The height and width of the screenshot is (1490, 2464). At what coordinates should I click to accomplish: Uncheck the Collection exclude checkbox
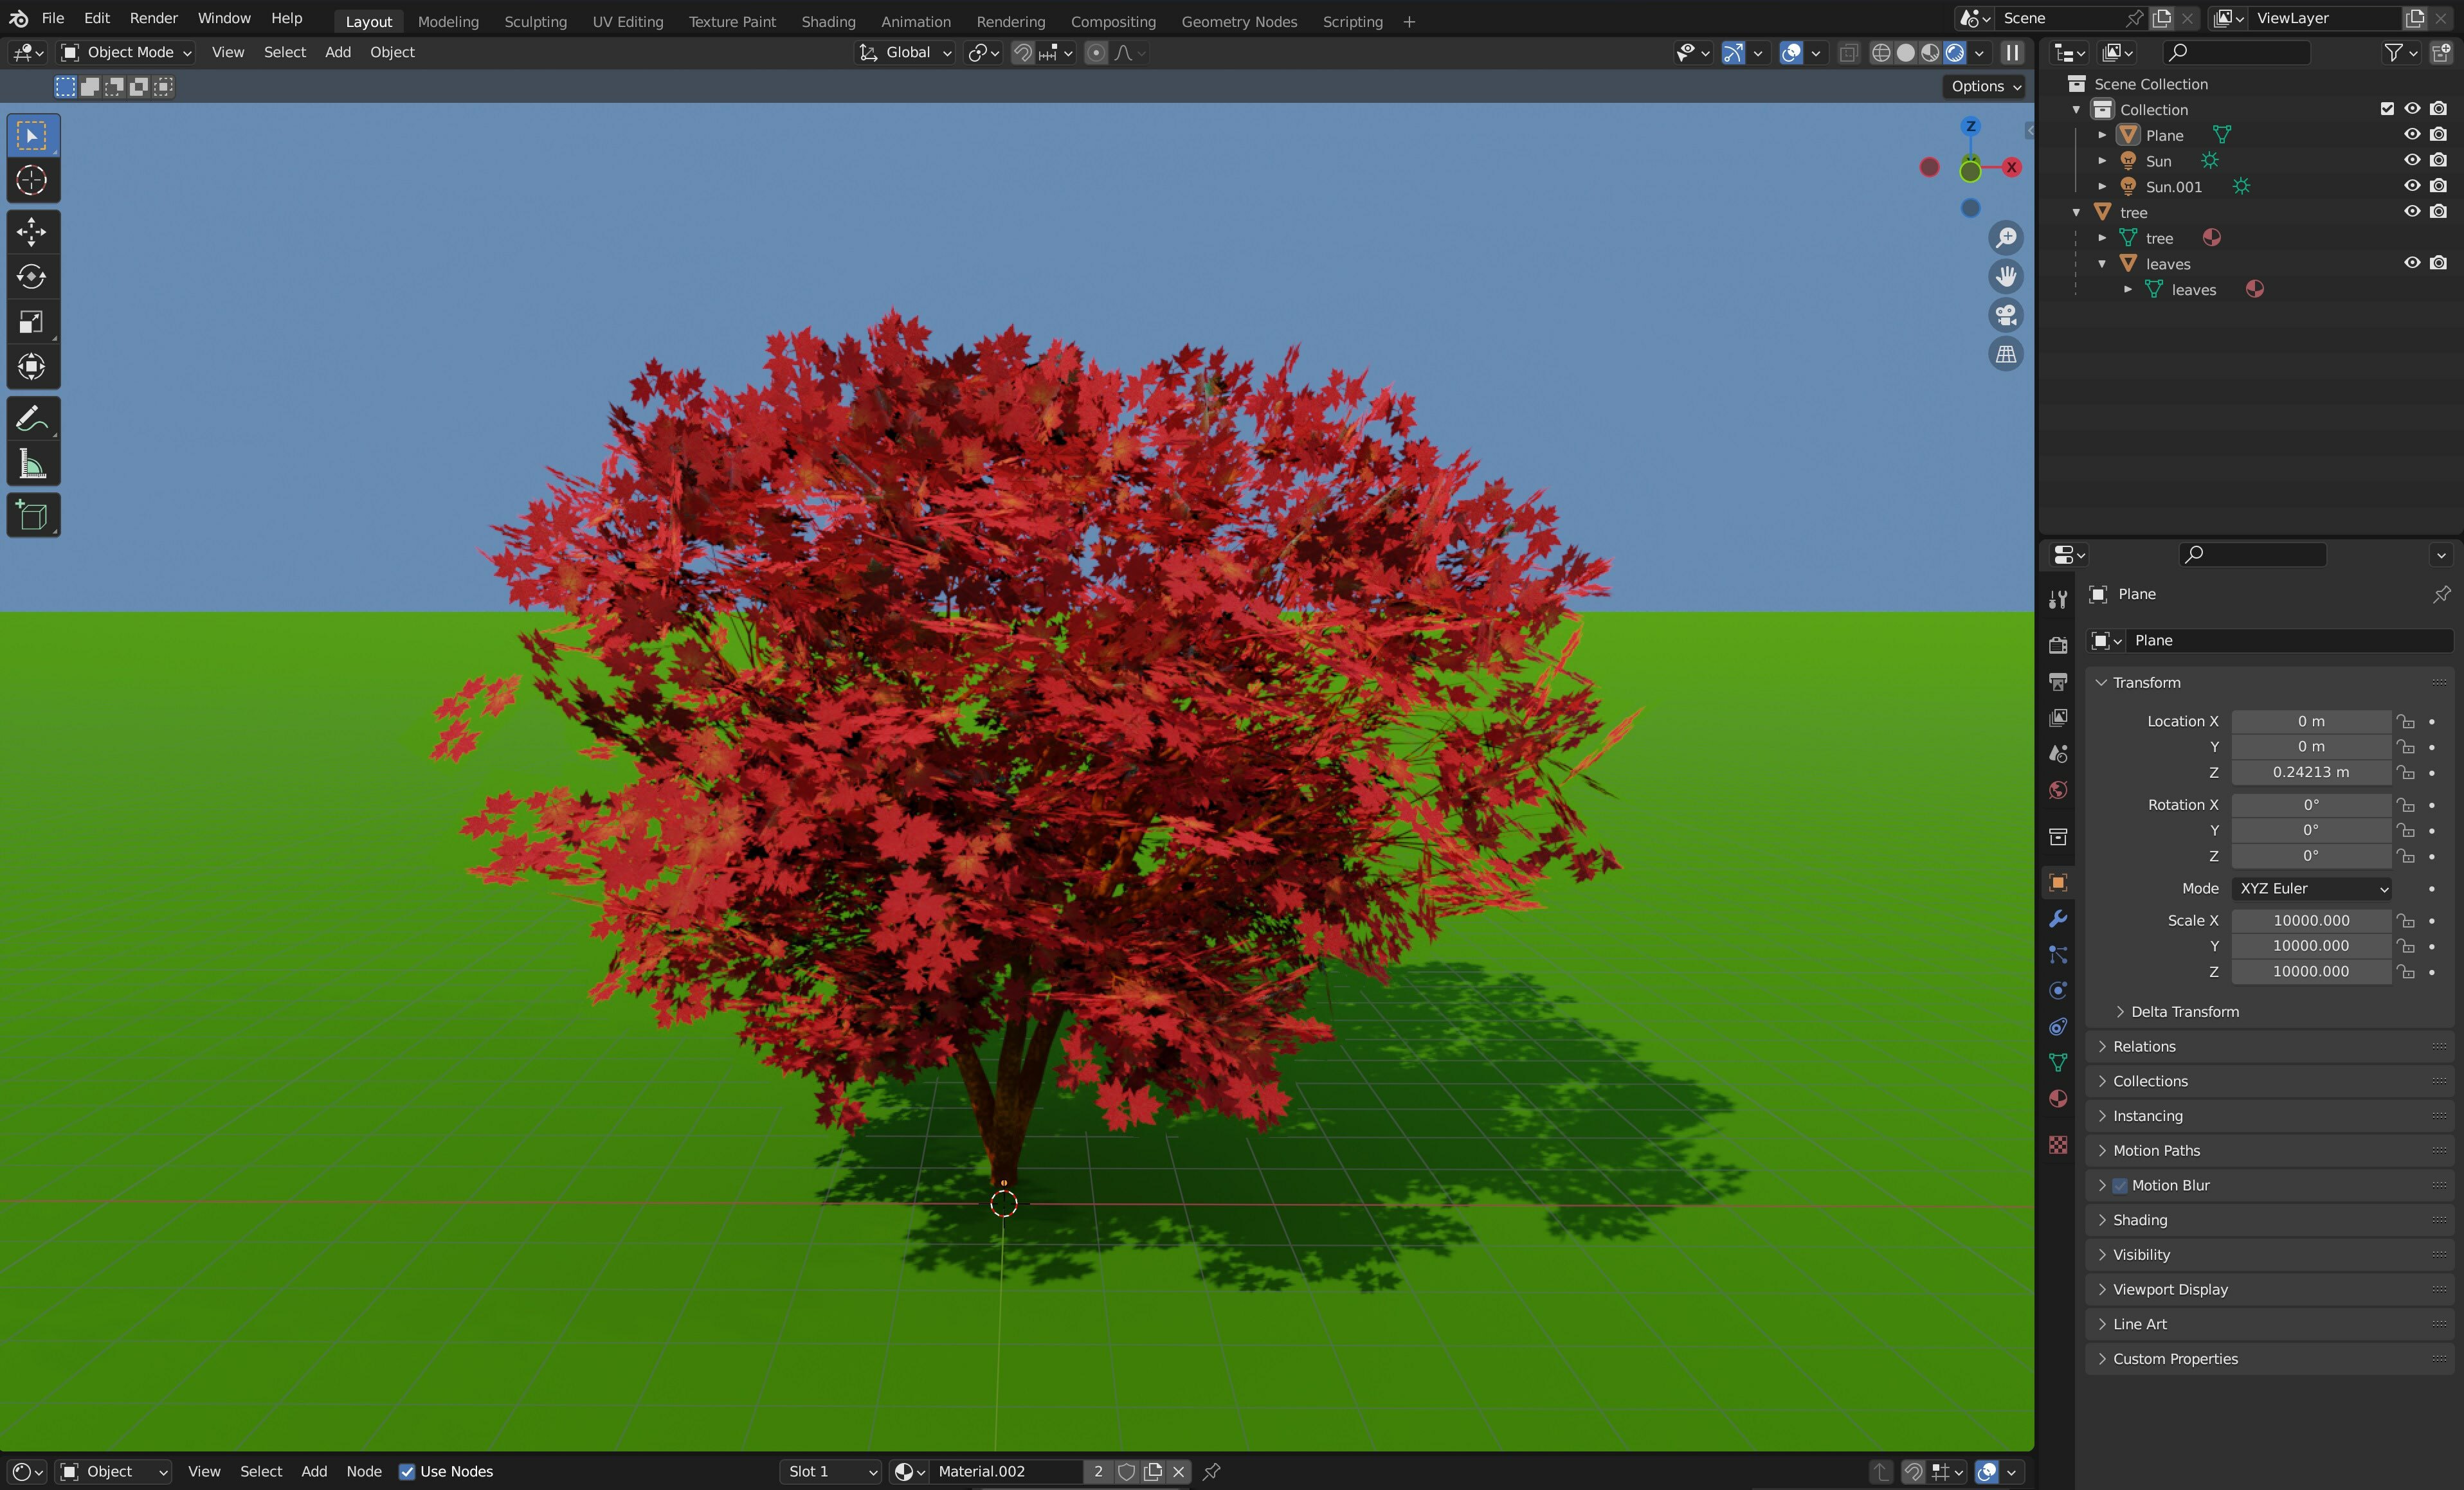(2387, 109)
